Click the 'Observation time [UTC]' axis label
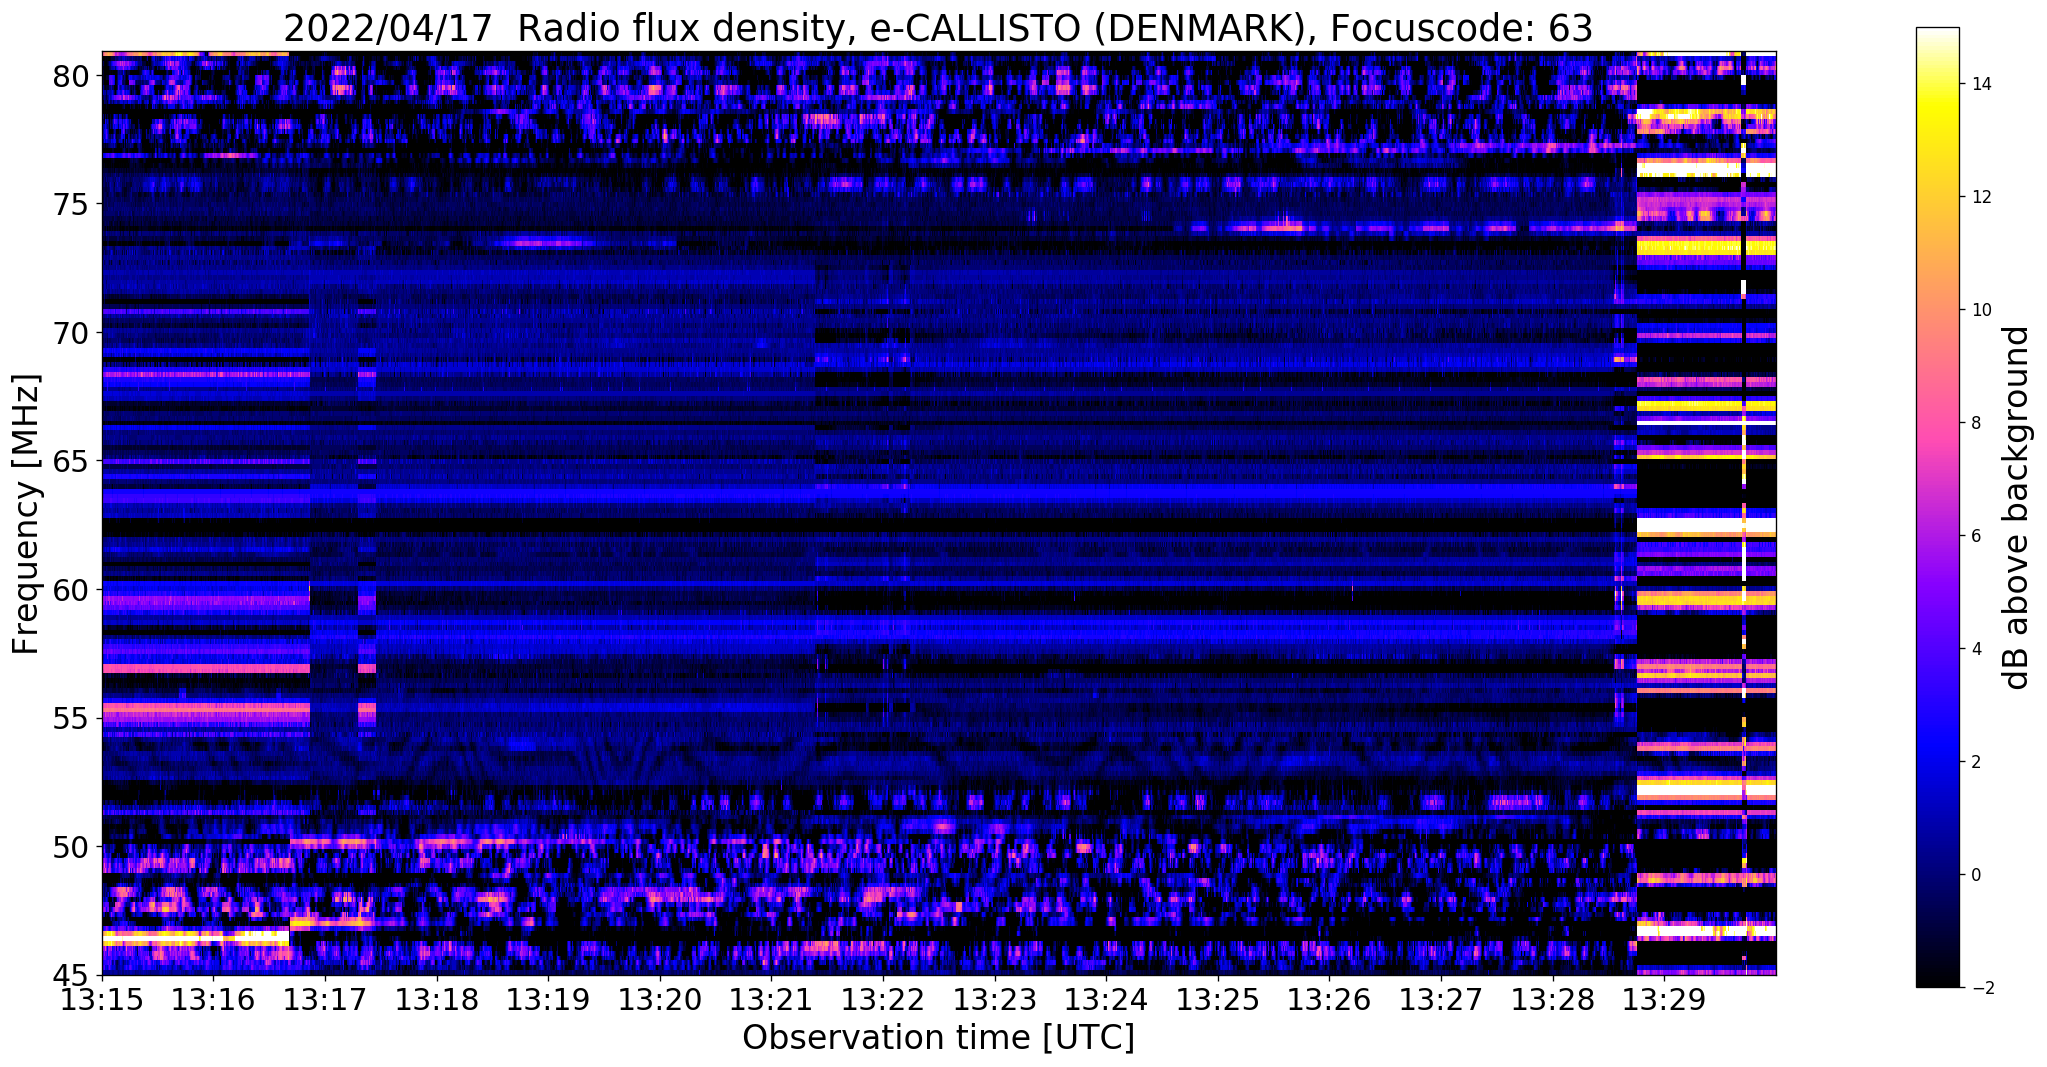Image resolution: width=2047 pixels, height=1067 pixels. coord(938,1038)
